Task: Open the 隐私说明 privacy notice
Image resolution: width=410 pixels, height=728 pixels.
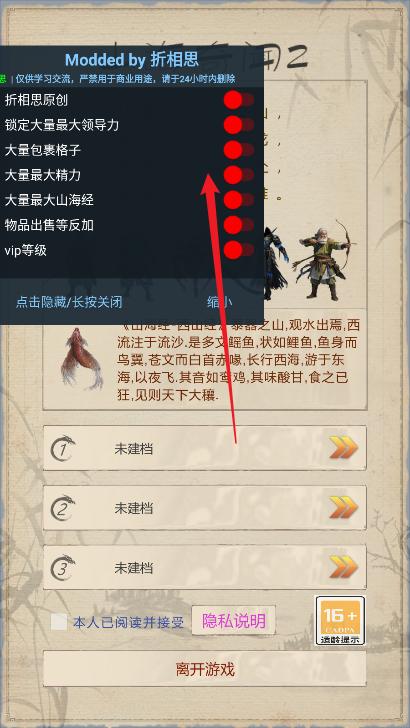Action: click(234, 621)
